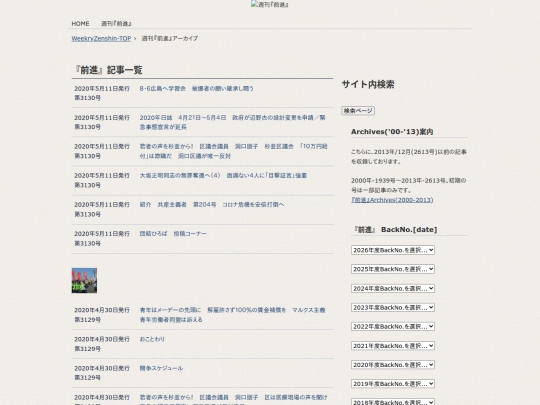Open the 週刊『前進』 navigation menu item
540x405 pixels.
pyautogui.click(x=116, y=24)
